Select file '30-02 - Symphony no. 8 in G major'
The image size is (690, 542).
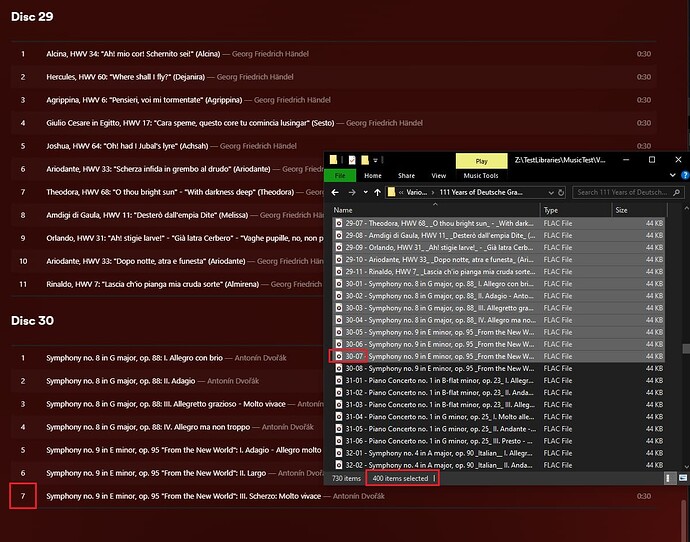(x=499, y=296)
